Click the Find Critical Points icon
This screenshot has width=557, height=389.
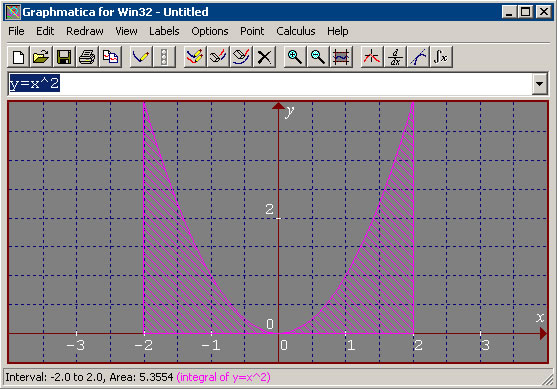coord(372,57)
